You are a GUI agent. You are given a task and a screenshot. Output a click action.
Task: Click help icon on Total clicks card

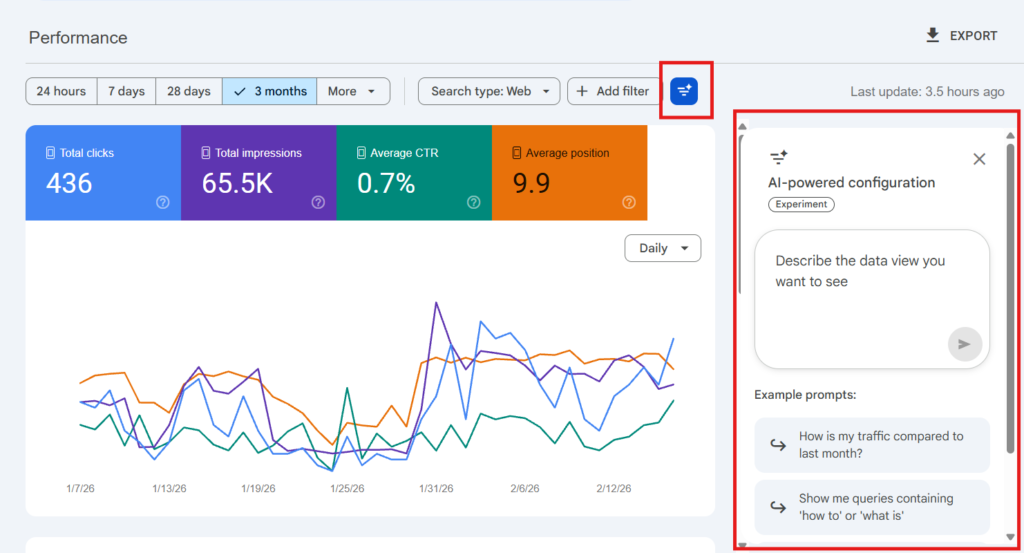tap(163, 202)
